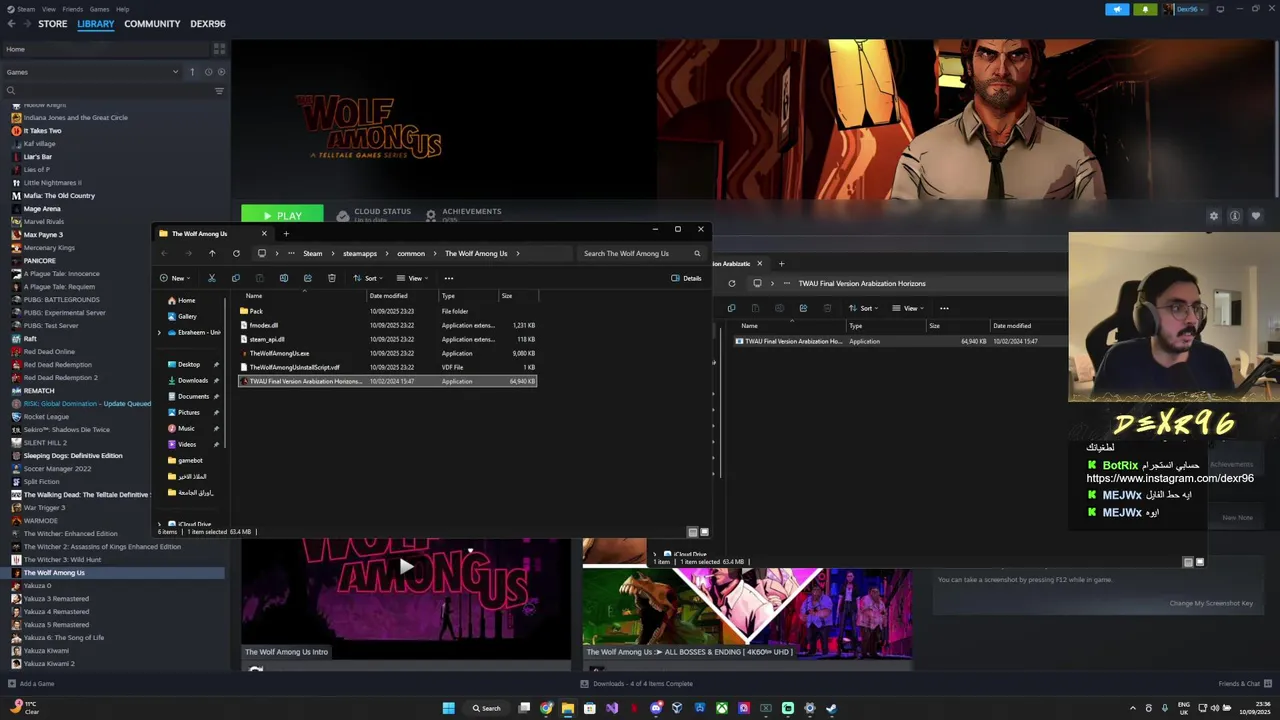Viewport: 1280px width, 720px height.
Task: Click the Cut scissors icon in Explorer toolbar
Action: 212,278
